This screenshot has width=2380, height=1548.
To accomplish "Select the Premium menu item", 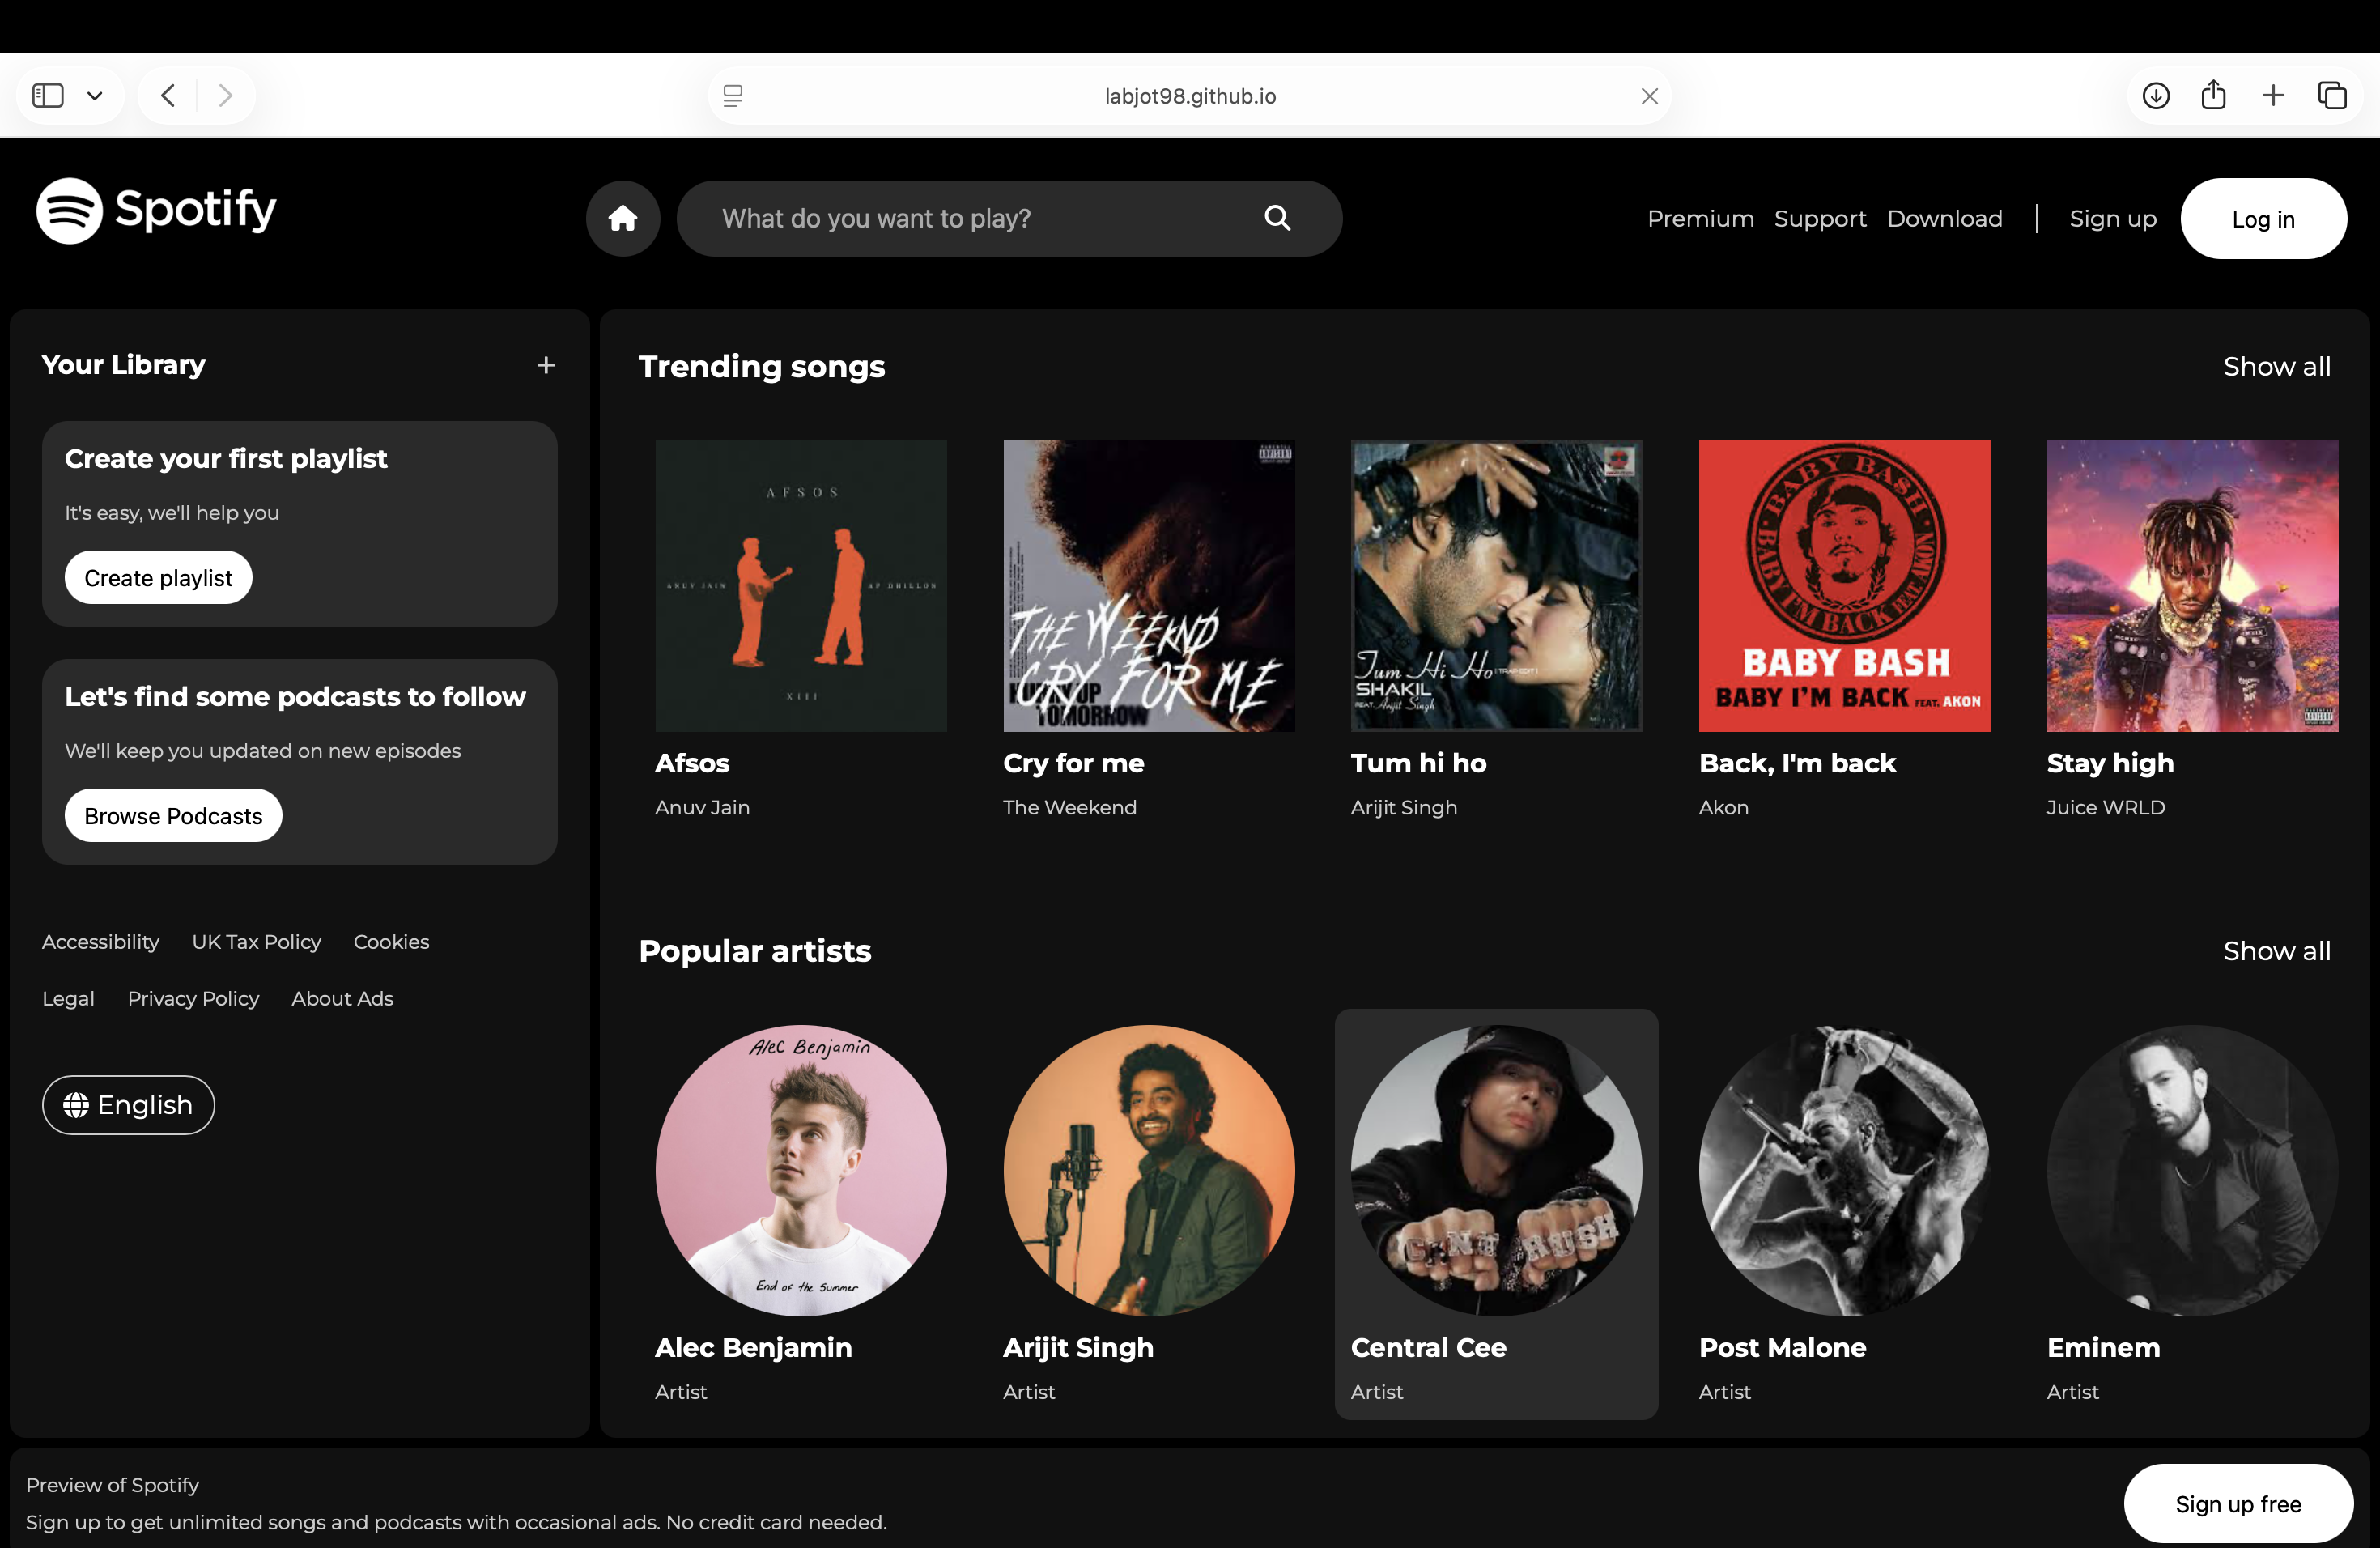I will [x=1699, y=218].
